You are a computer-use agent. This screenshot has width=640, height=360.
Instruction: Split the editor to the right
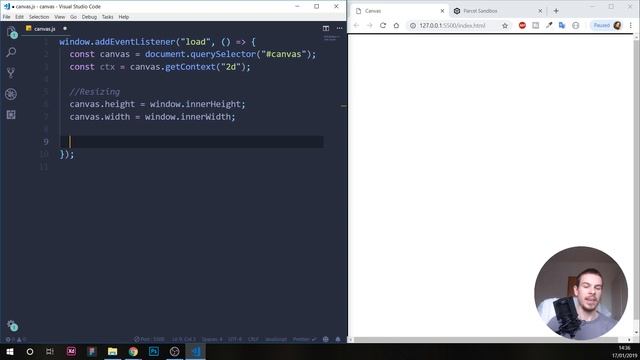[326, 28]
